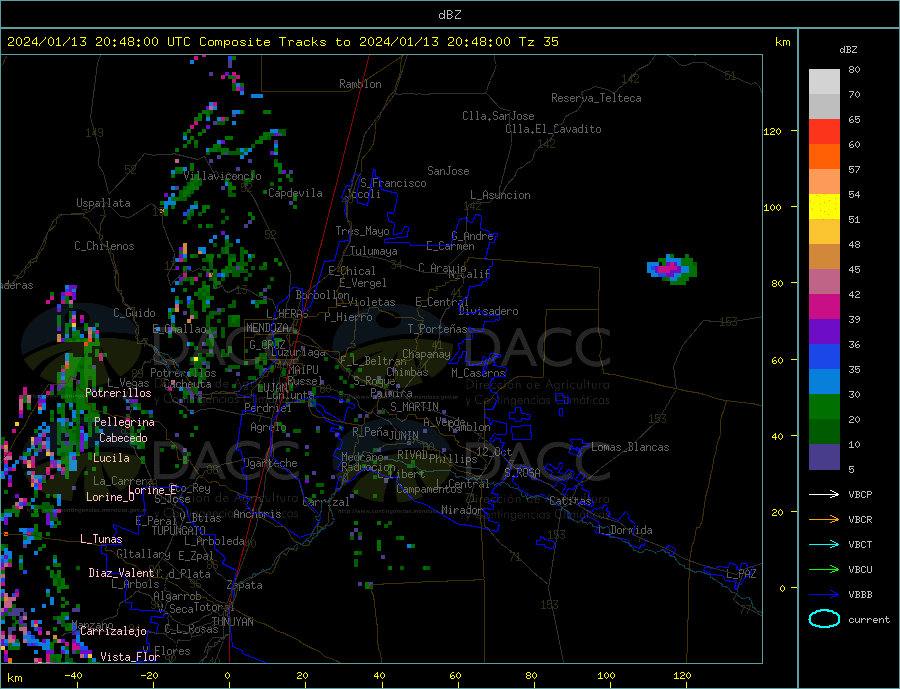The height and width of the screenshot is (689, 900).
Task: Click the Tulumaya label
Action: click(x=373, y=251)
